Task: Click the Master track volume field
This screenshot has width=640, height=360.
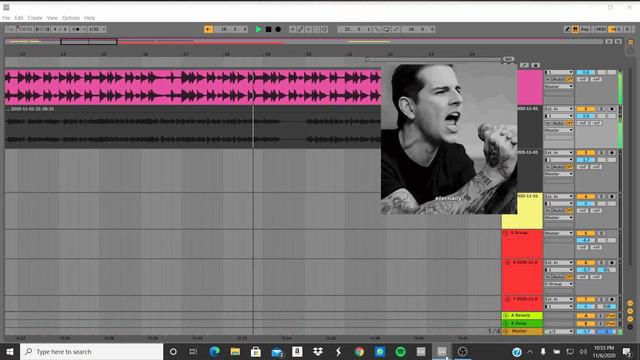Action: point(586,331)
